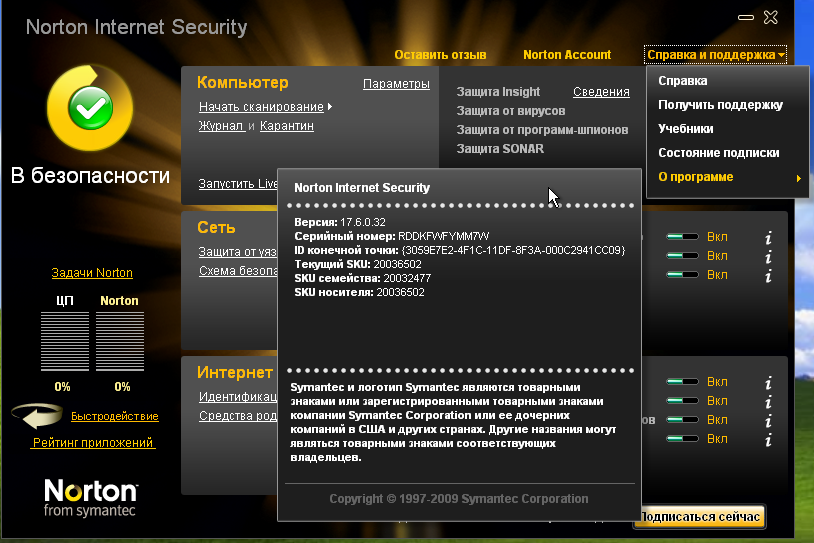The width and height of the screenshot is (814, 543).
Task: Click the Copyright 1997-2009 Symantec text
Action: [x=459, y=499]
